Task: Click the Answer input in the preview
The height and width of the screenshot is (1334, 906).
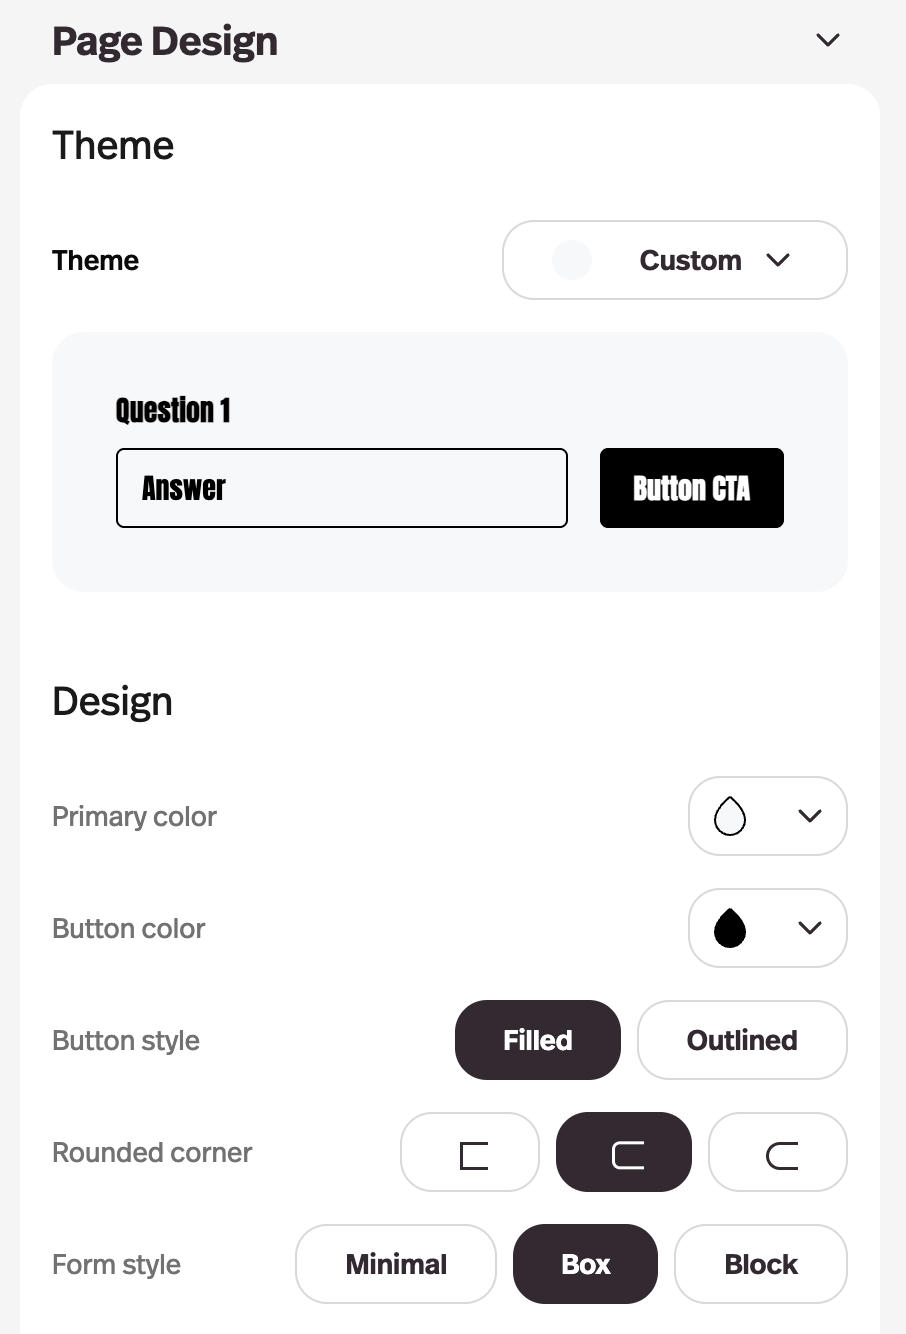Action: (x=342, y=488)
